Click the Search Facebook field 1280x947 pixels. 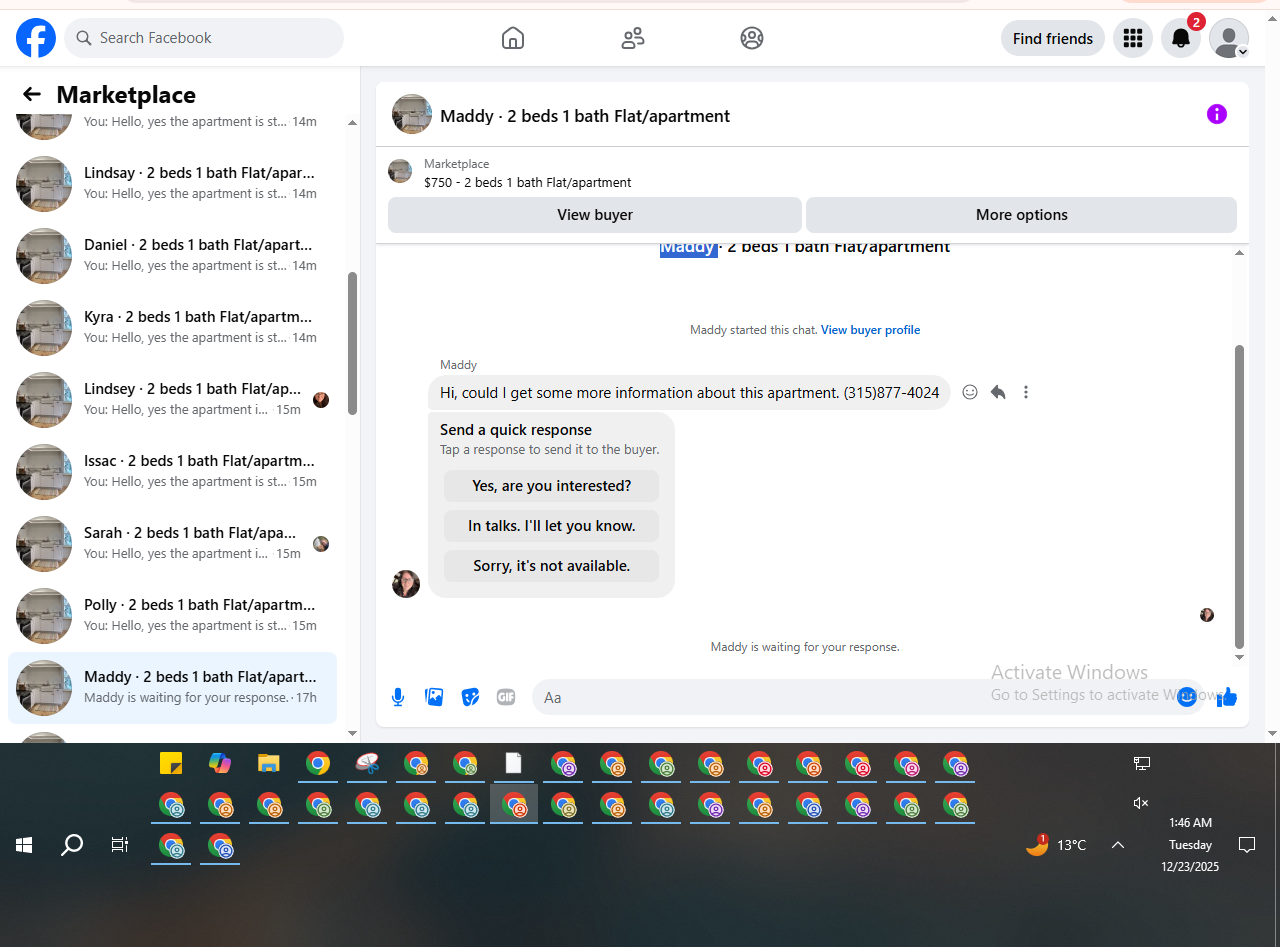coord(204,38)
